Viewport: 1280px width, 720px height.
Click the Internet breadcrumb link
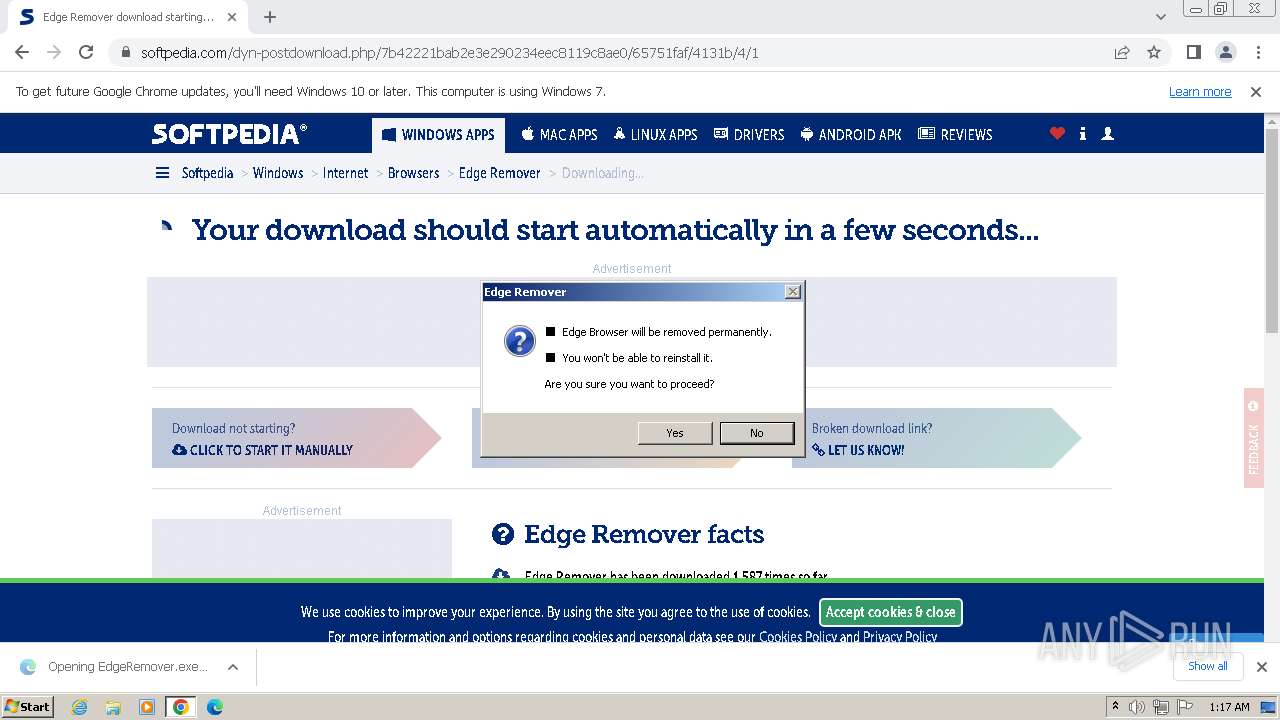[345, 173]
